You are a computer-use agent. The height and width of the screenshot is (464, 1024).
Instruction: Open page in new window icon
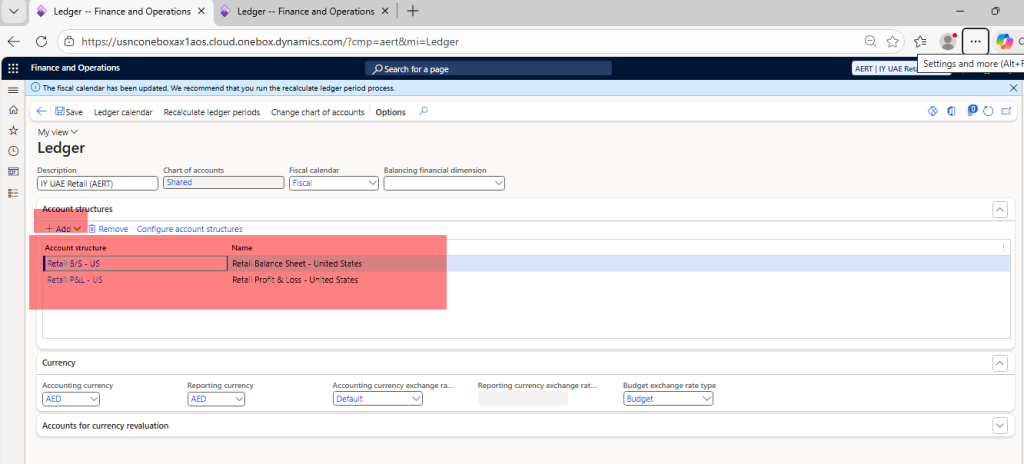pyautogui.click(x=1005, y=111)
